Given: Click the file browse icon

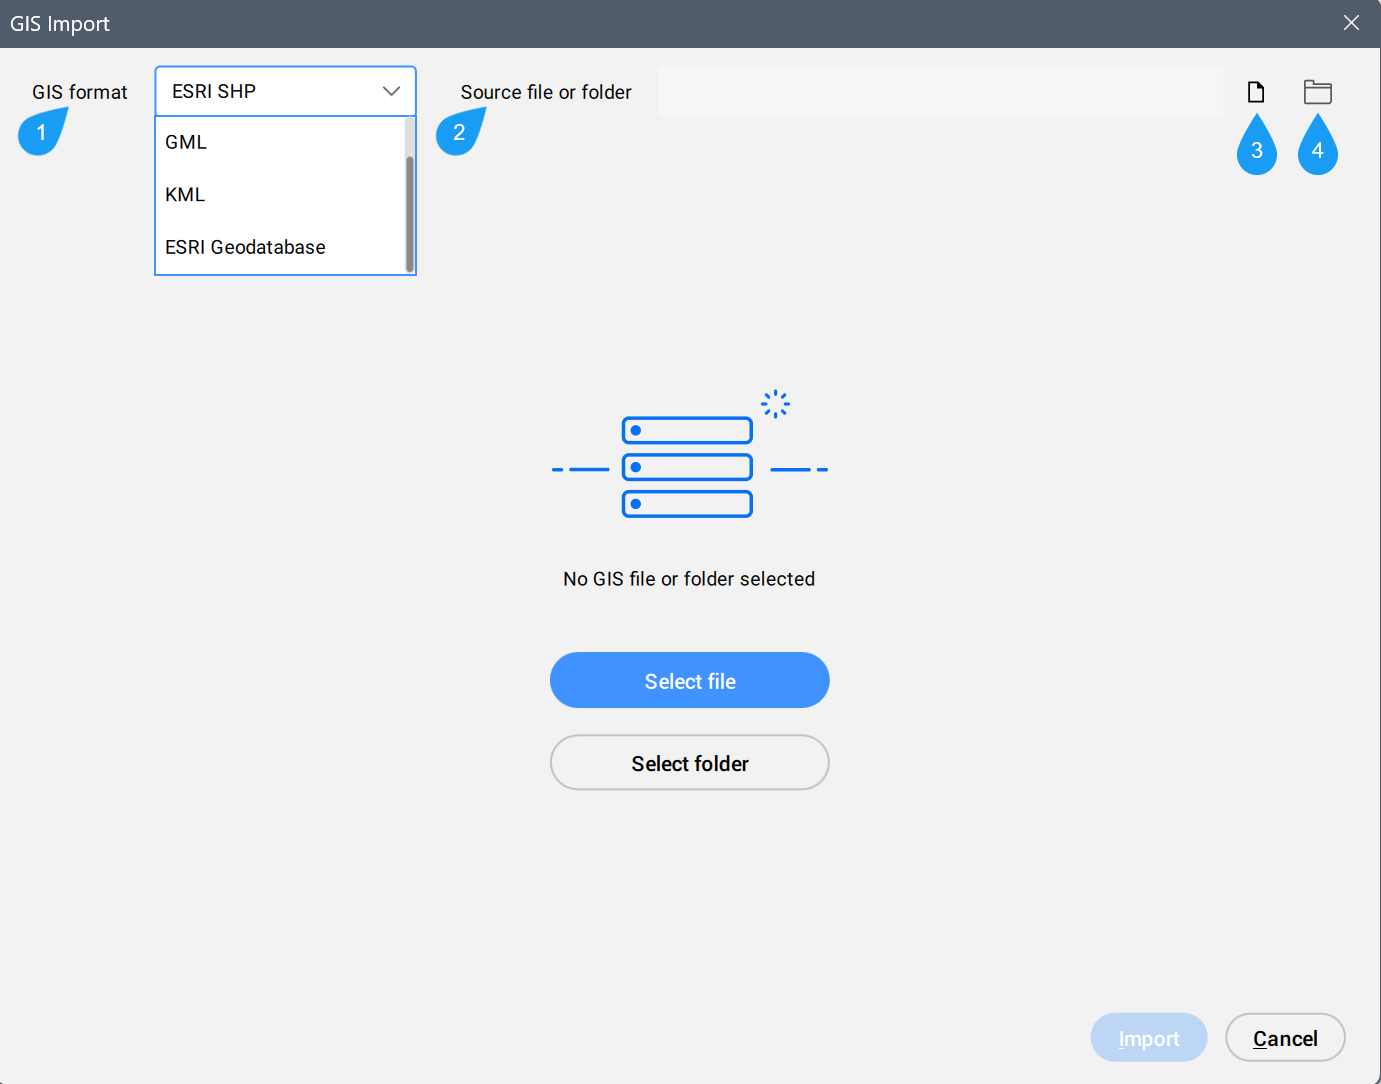Looking at the screenshot, I should 1256,92.
